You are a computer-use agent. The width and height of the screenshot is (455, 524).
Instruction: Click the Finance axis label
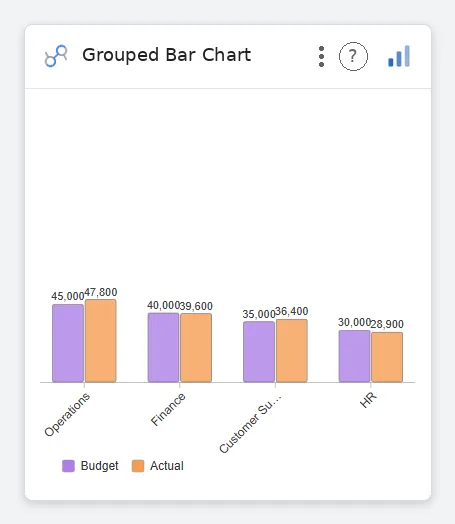168,409
